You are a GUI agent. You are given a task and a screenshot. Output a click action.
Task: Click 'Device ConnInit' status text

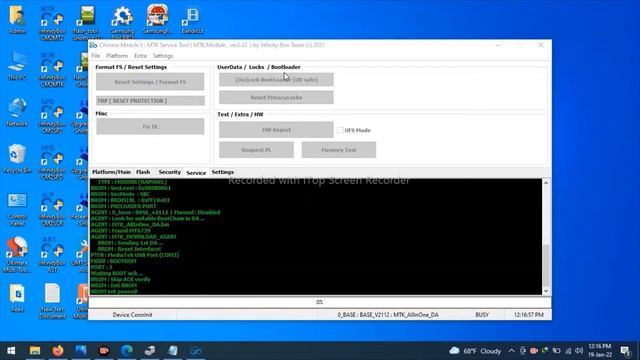[132, 315]
